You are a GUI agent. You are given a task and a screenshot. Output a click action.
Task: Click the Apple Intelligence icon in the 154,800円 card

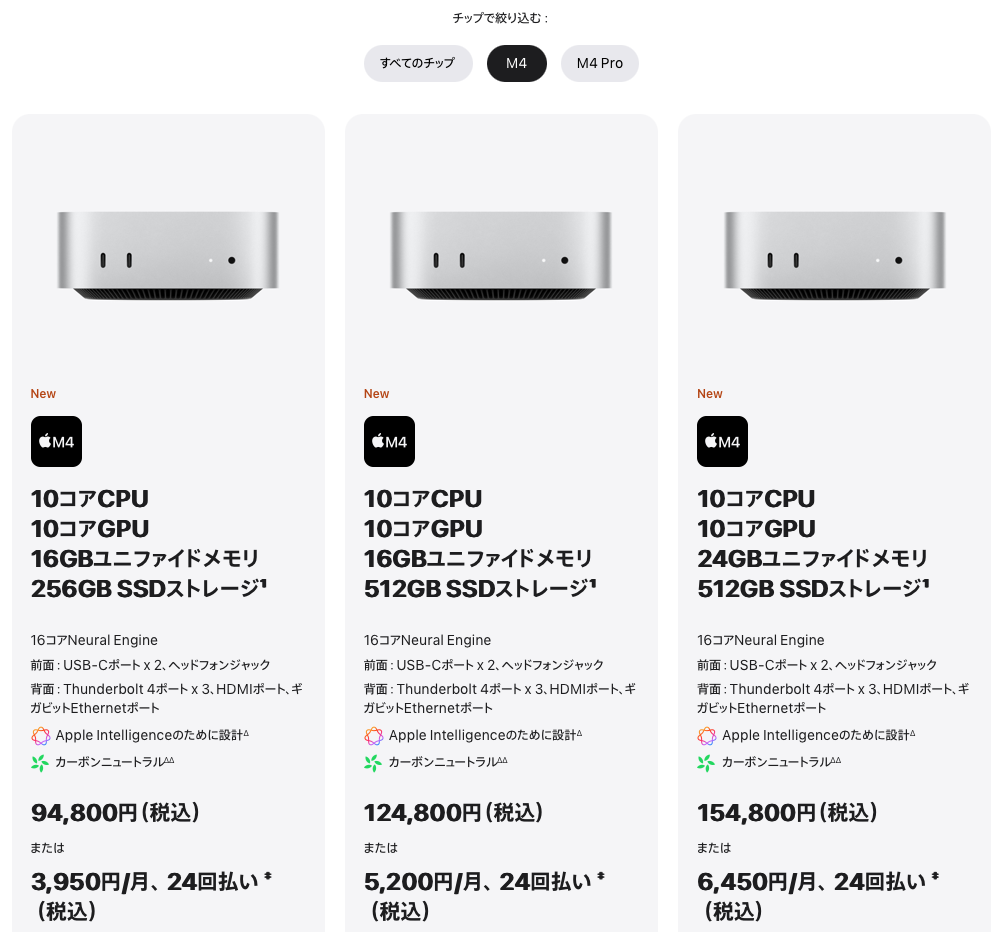coord(706,736)
